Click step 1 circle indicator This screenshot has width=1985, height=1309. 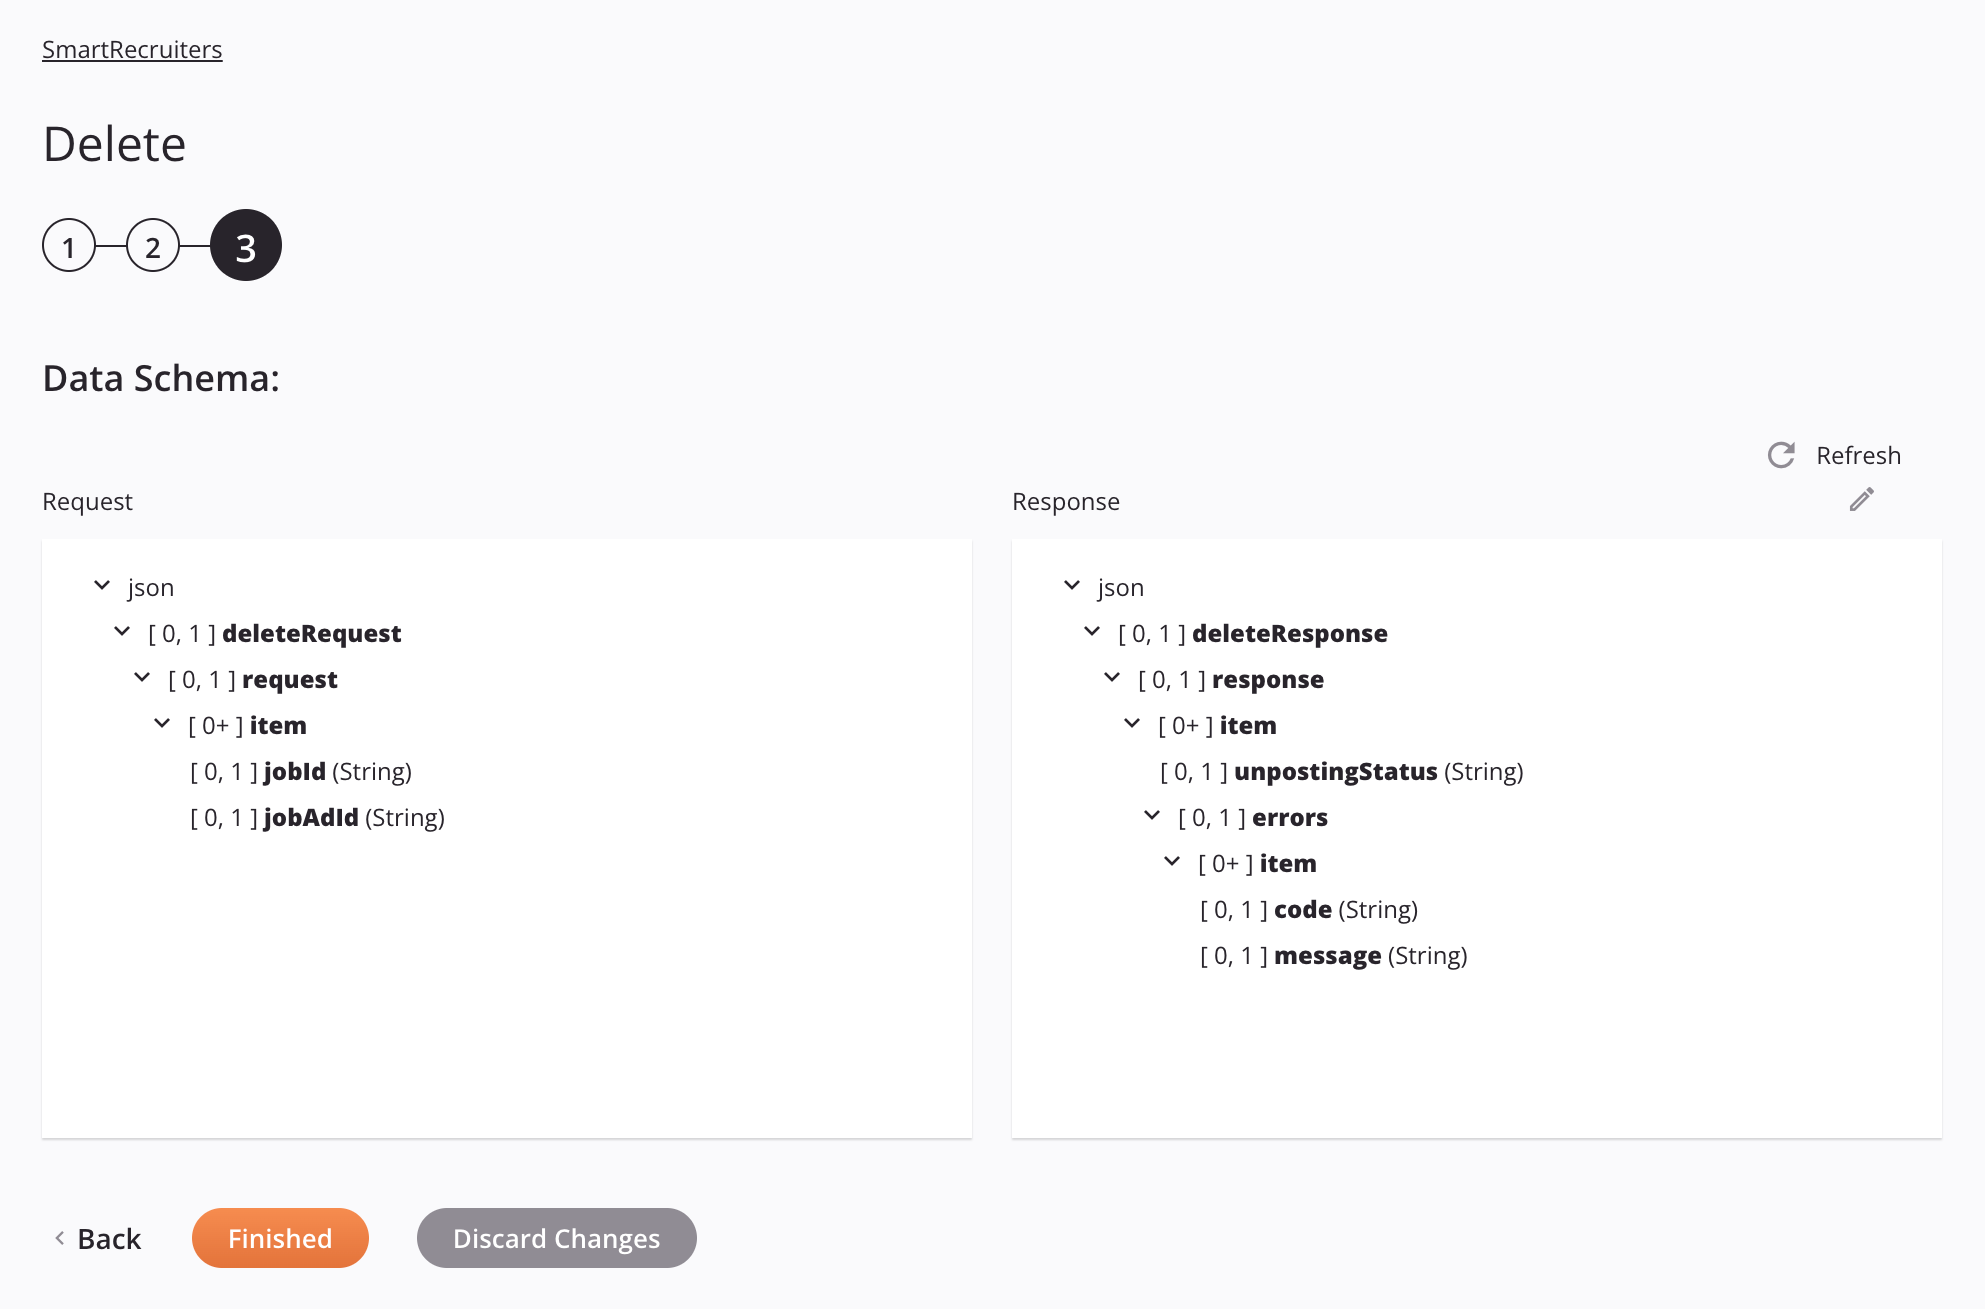pos(66,244)
